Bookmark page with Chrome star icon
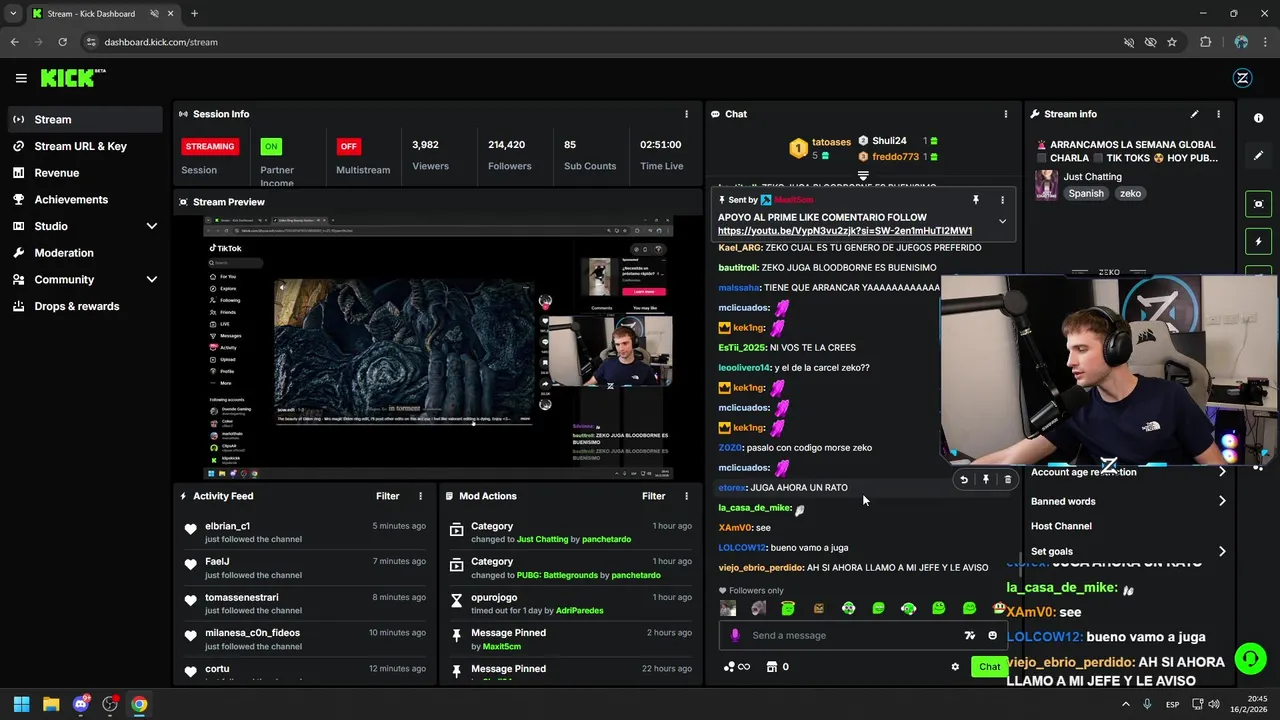1280x720 pixels. pos(1172,42)
